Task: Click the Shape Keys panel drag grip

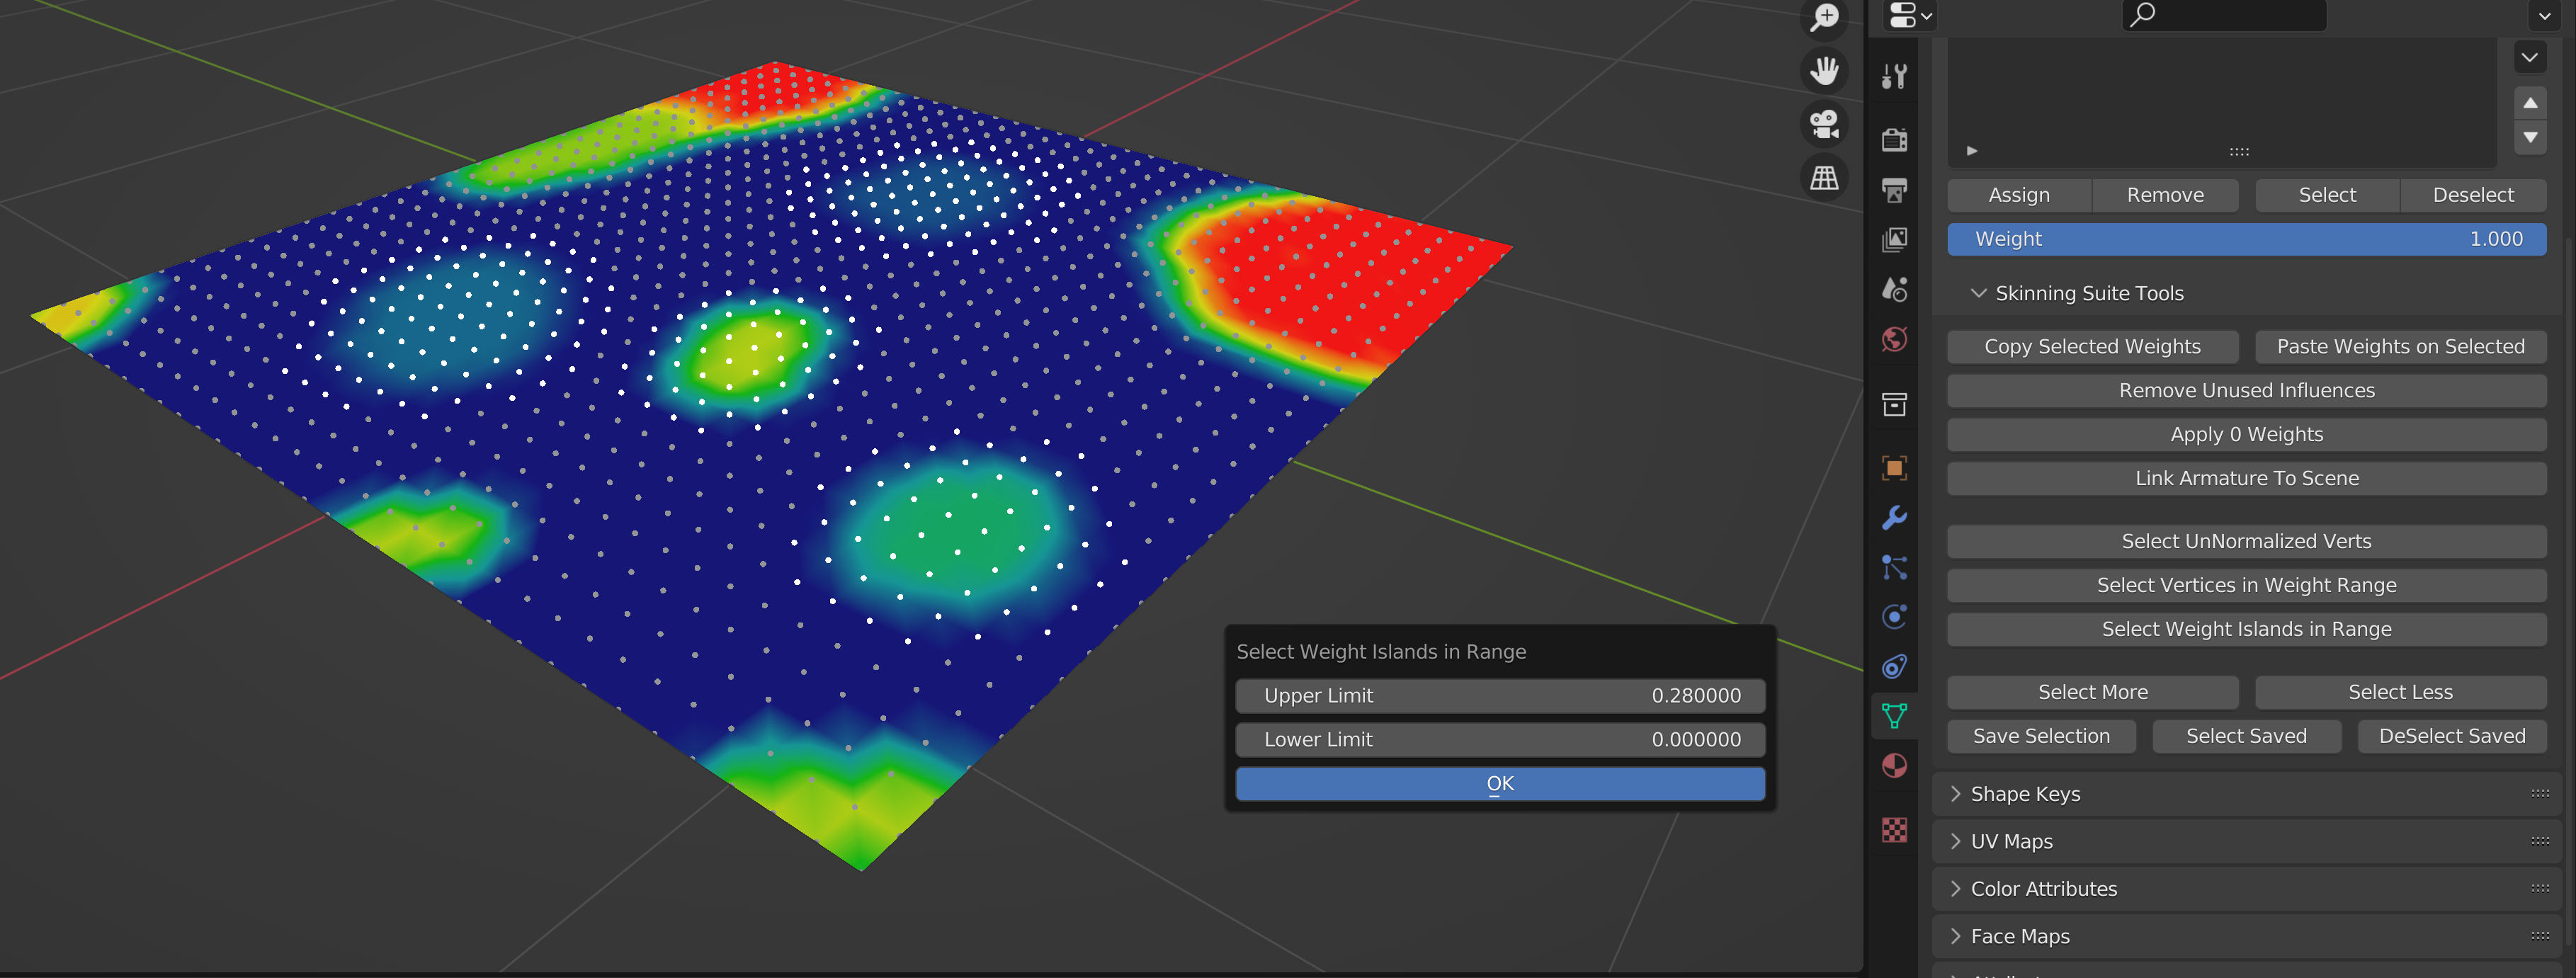Action: coord(2540,794)
